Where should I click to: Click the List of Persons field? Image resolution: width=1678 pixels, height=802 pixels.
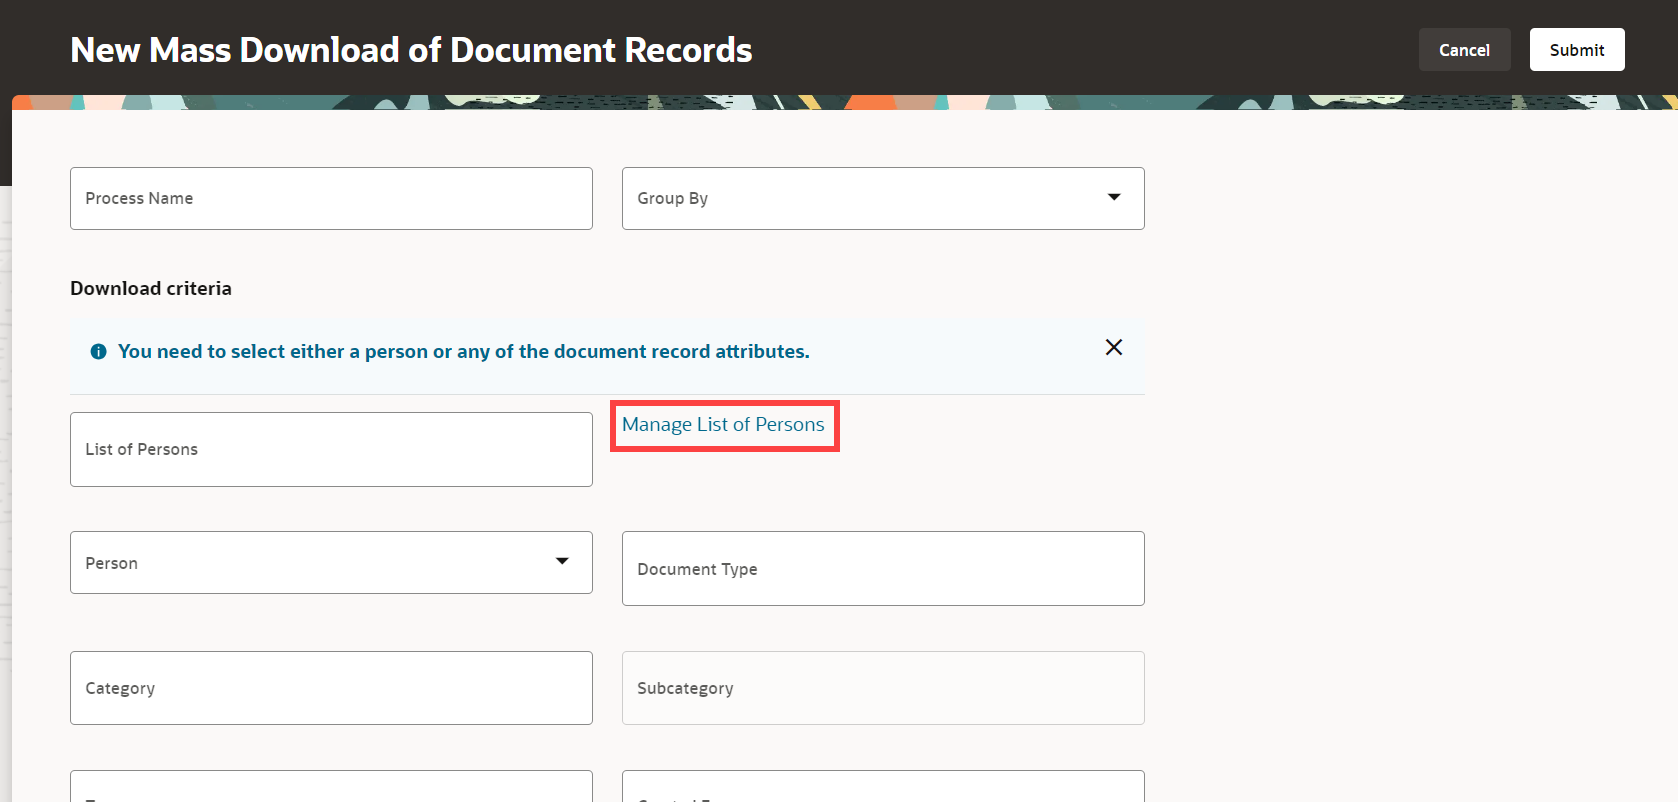coord(331,449)
